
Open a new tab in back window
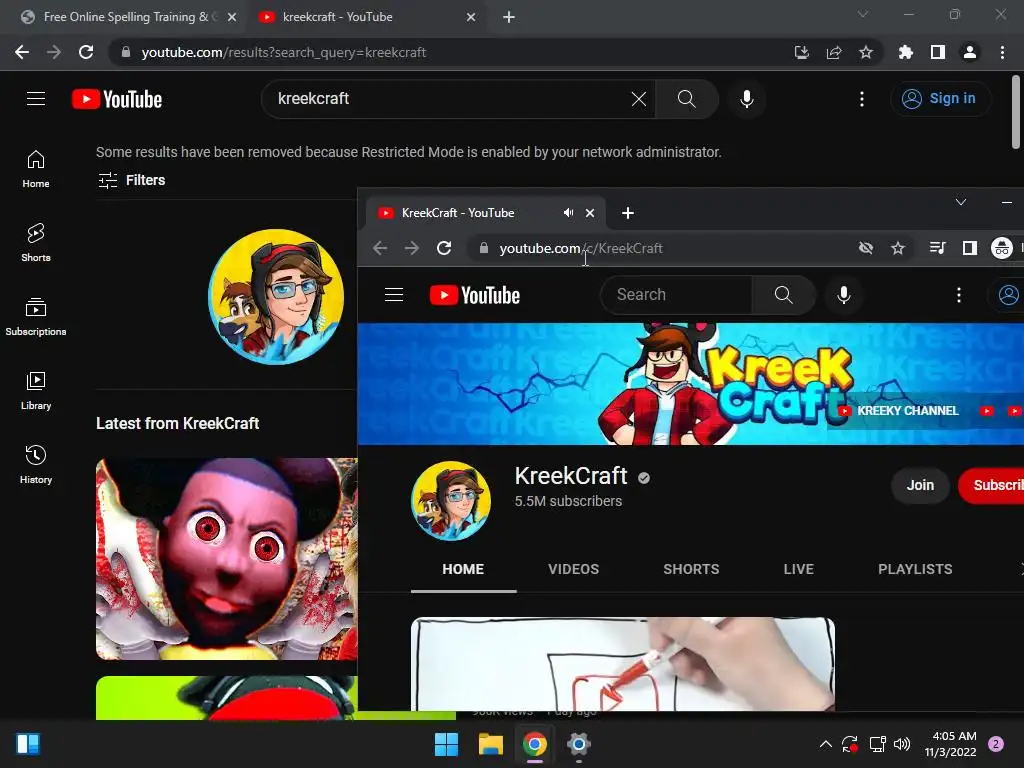pyautogui.click(x=509, y=17)
